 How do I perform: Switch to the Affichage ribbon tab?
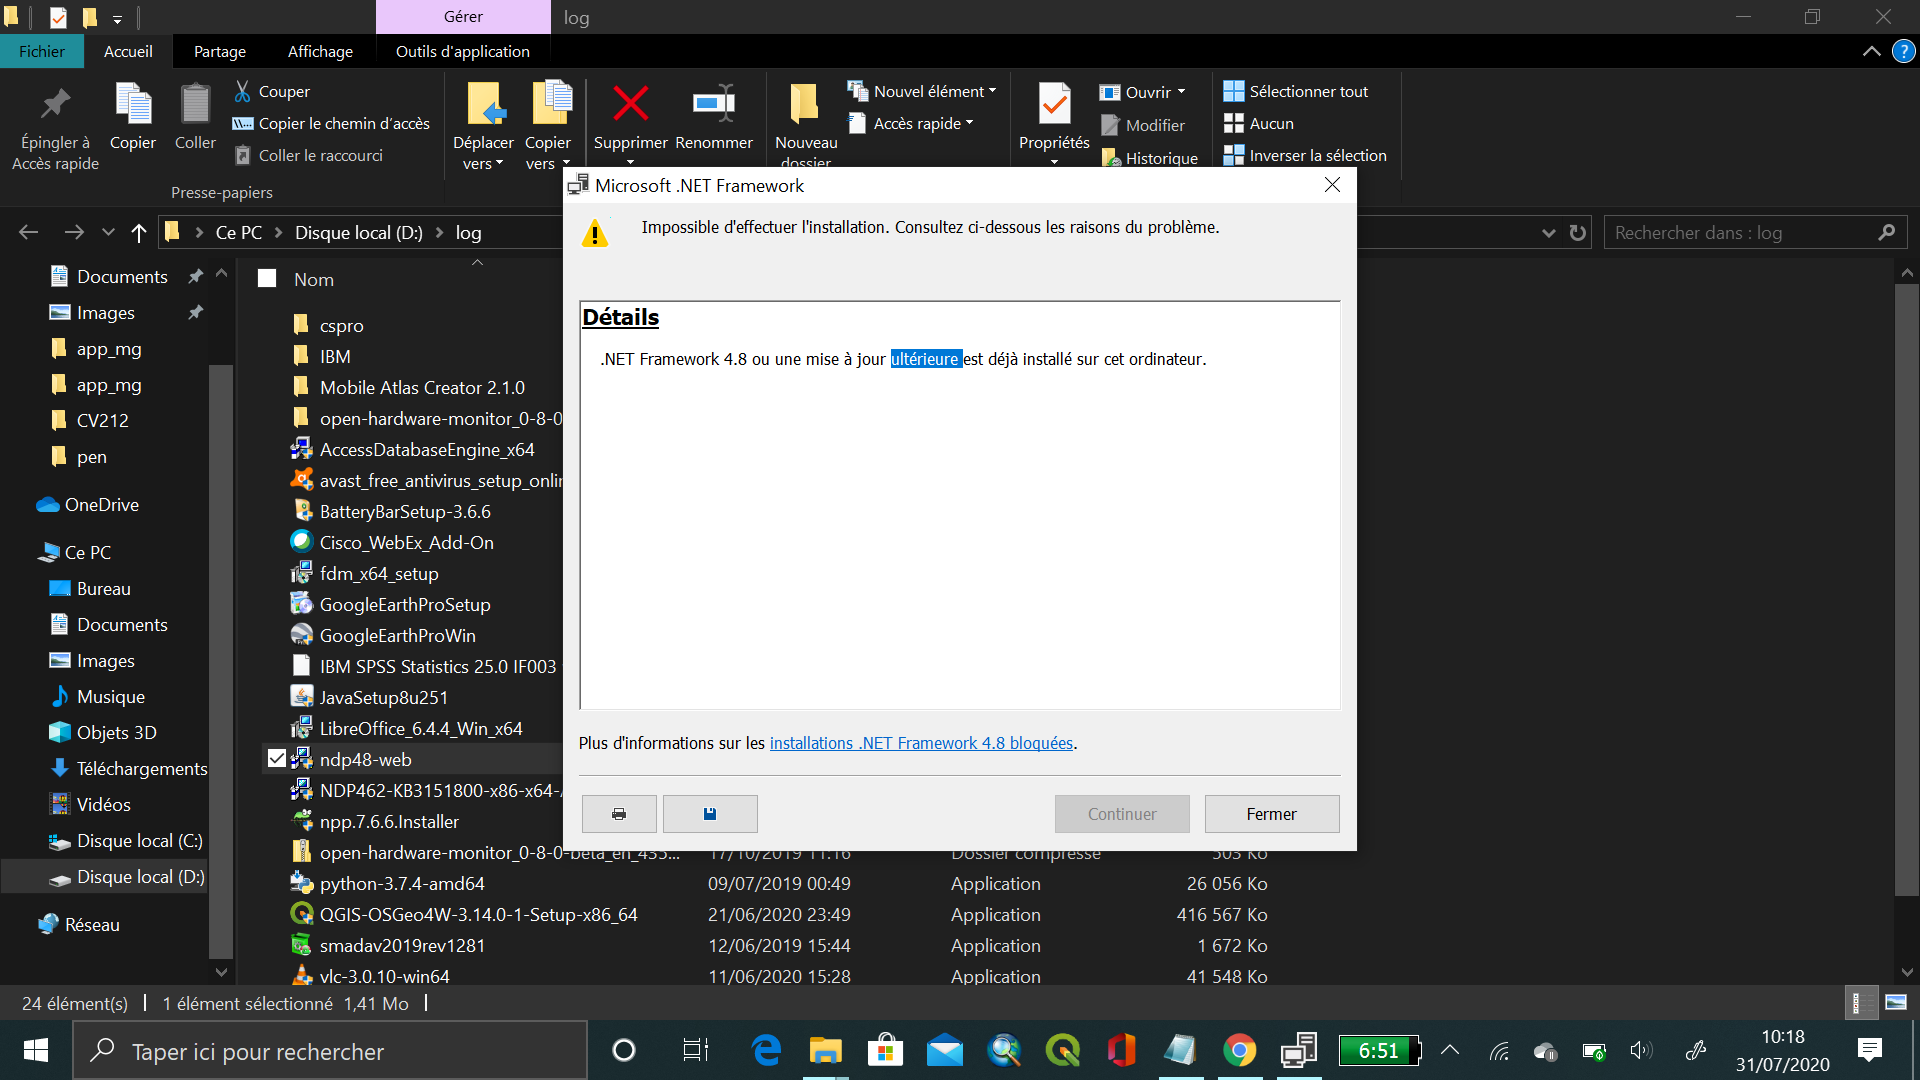[320, 51]
